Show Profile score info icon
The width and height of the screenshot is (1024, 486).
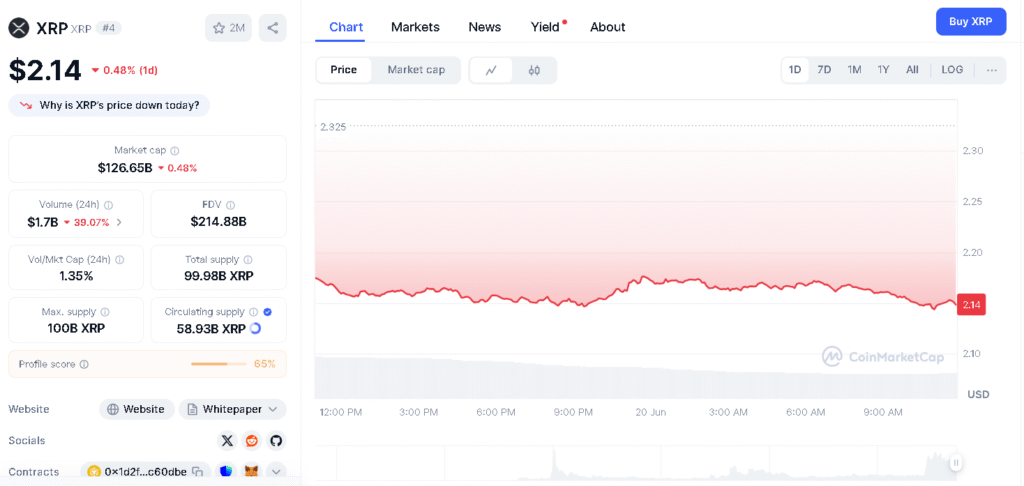coord(84,364)
